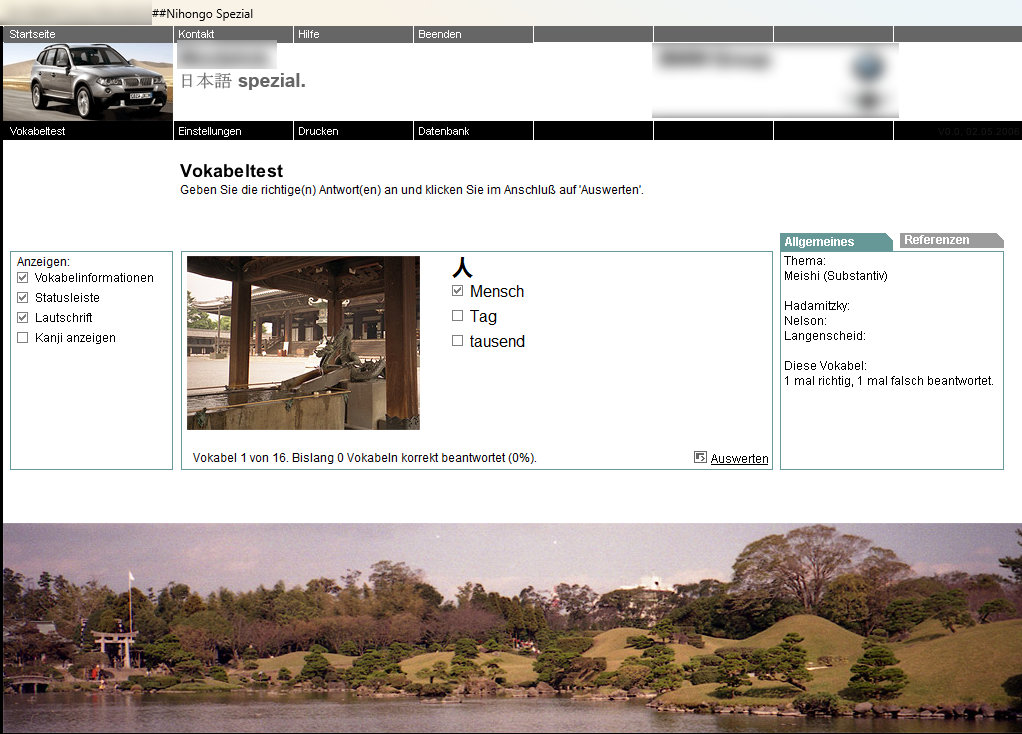Image resolution: width=1022 pixels, height=734 pixels.
Task: Click Beenden to exit the application
Action: coord(440,34)
